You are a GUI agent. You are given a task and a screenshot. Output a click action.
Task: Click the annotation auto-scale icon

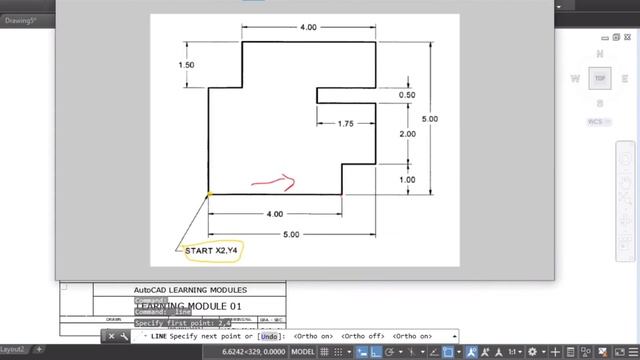coord(485,352)
